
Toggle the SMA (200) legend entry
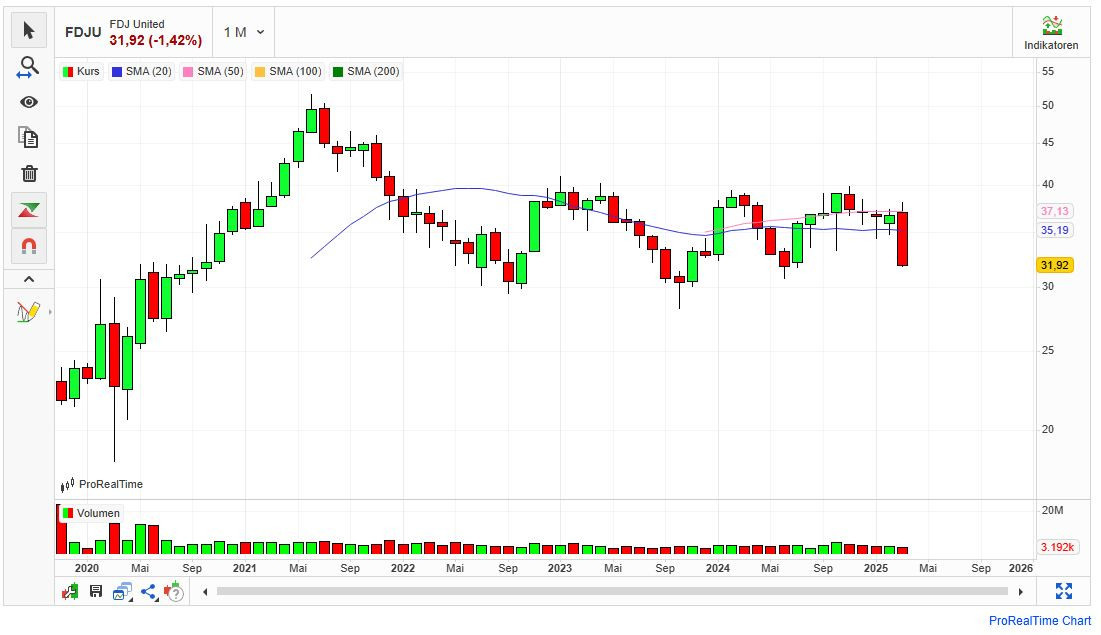tap(366, 71)
